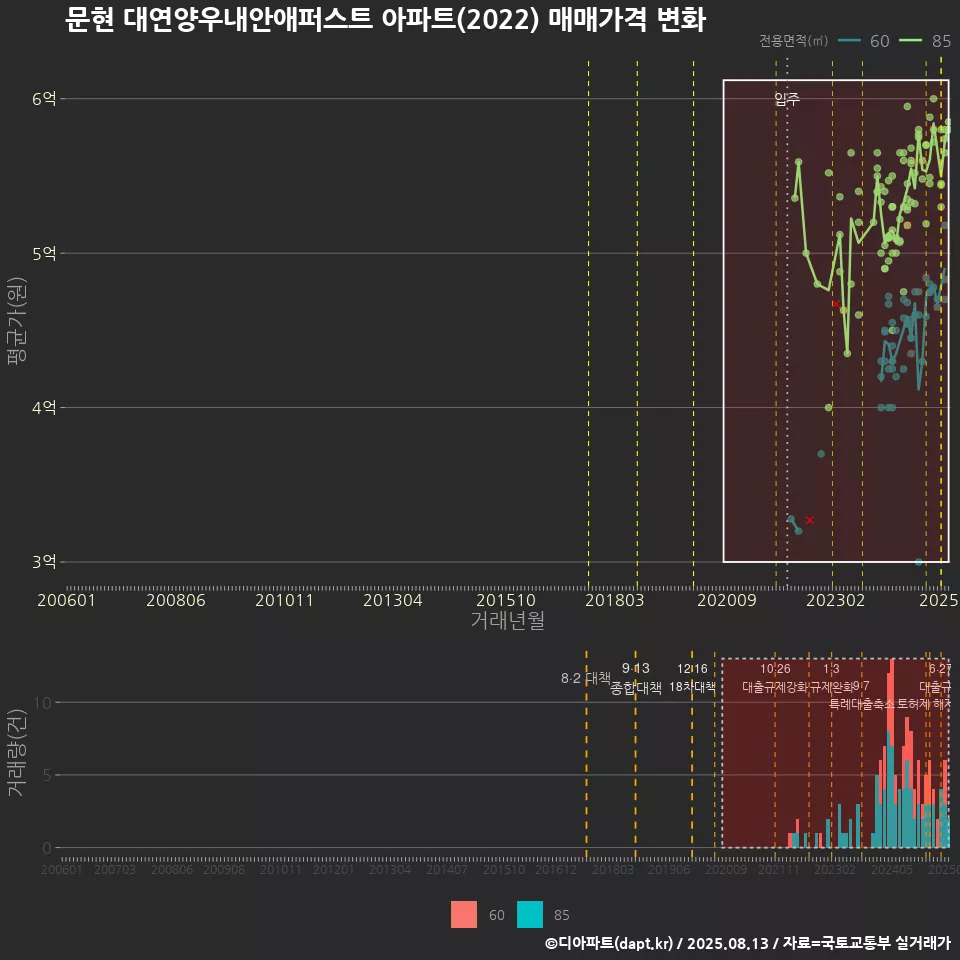The height and width of the screenshot is (960, 960).
Task: Click the 200908 label on volume chart
Action: coord(224,869)
